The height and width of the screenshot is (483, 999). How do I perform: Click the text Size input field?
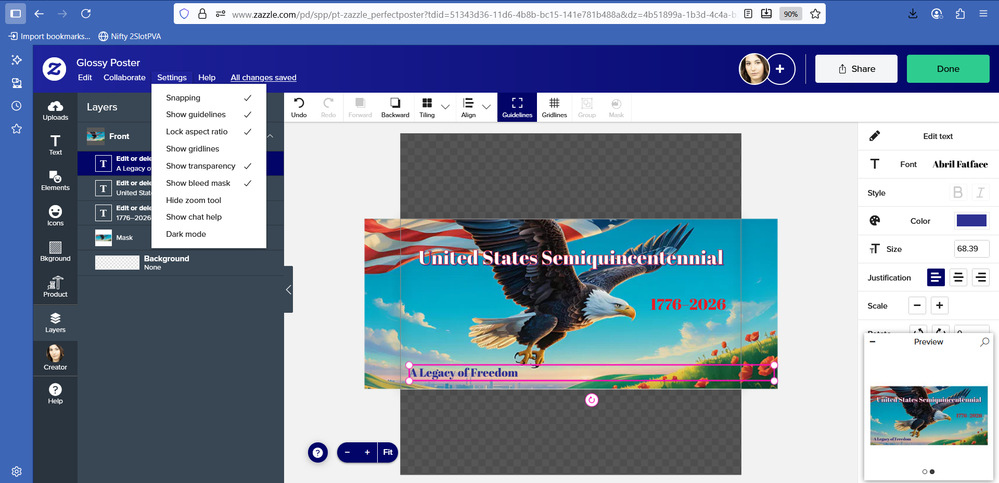[971, 249]
